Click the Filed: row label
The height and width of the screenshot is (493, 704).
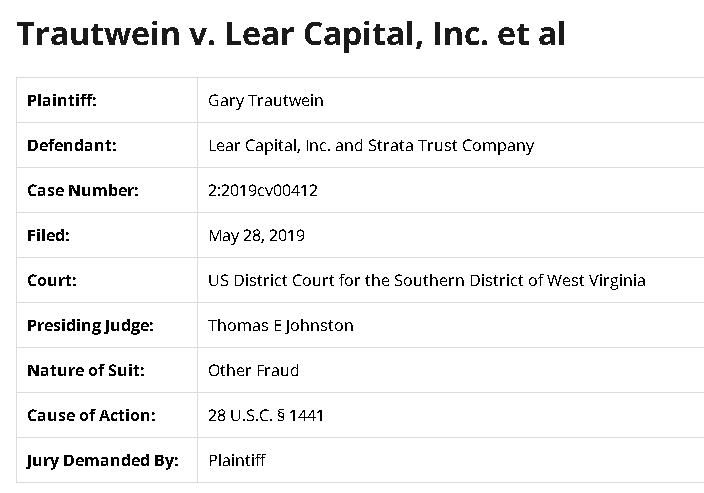(48, 235)
